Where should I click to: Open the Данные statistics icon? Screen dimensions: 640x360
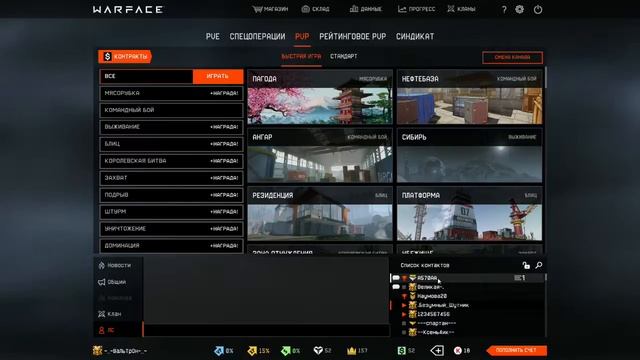pos(354,9)
